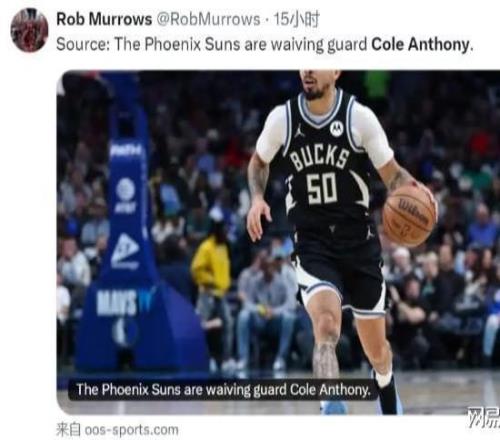
Task: Click the 15小时 post timestamp
Action: (x=296, y=19)
